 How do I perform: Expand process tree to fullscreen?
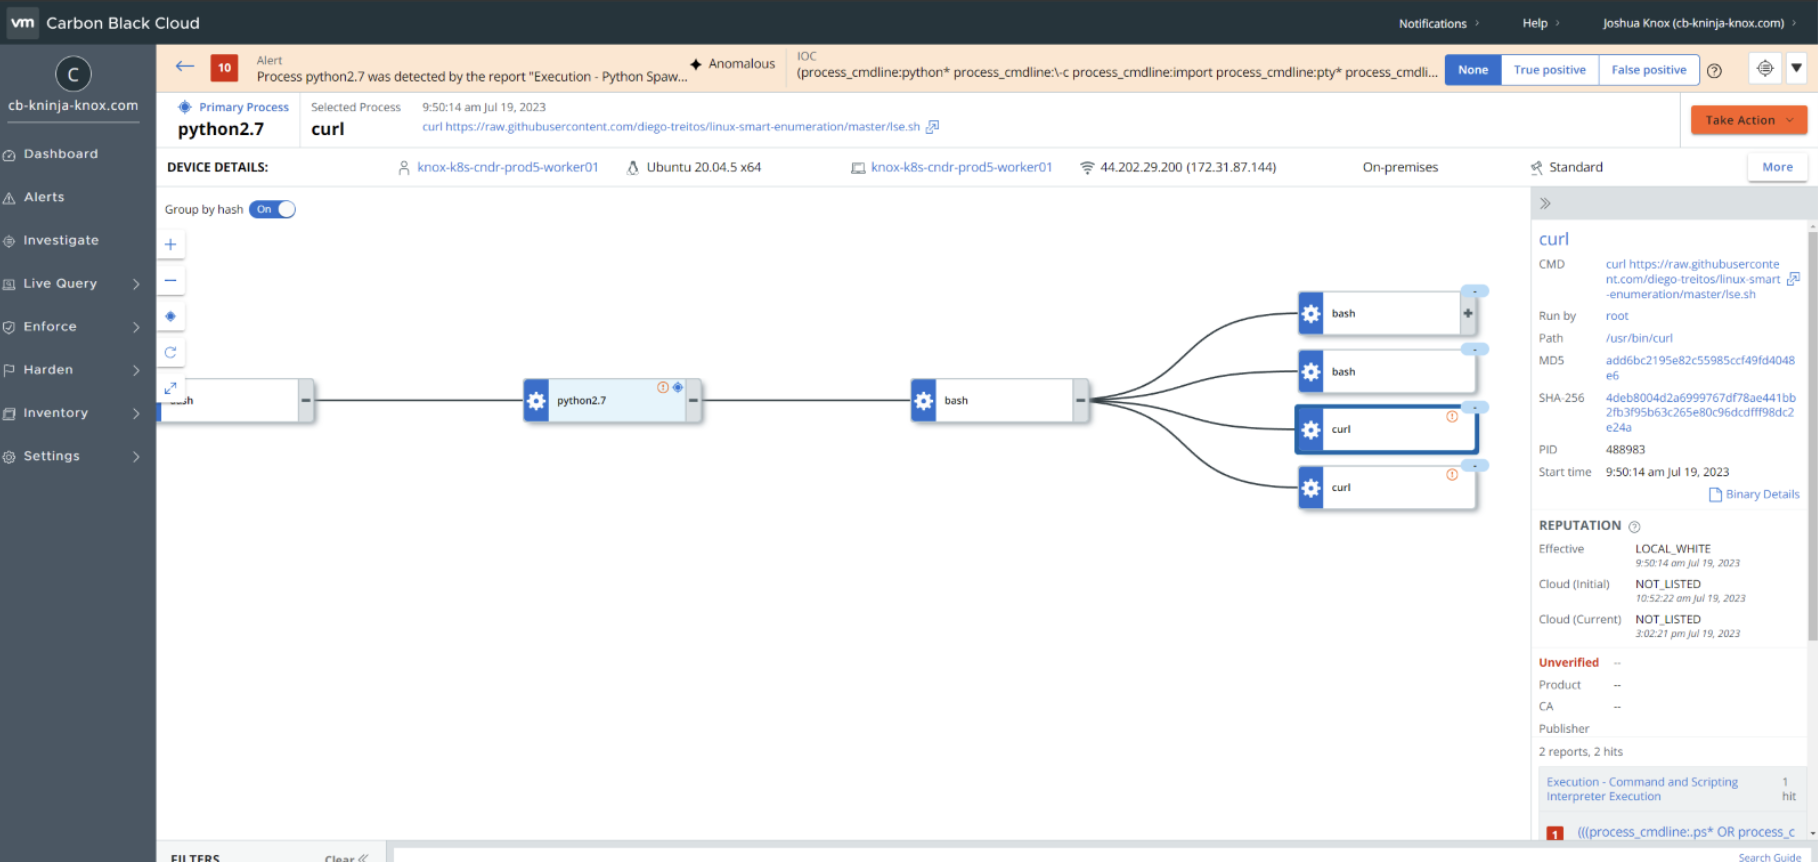170,387
